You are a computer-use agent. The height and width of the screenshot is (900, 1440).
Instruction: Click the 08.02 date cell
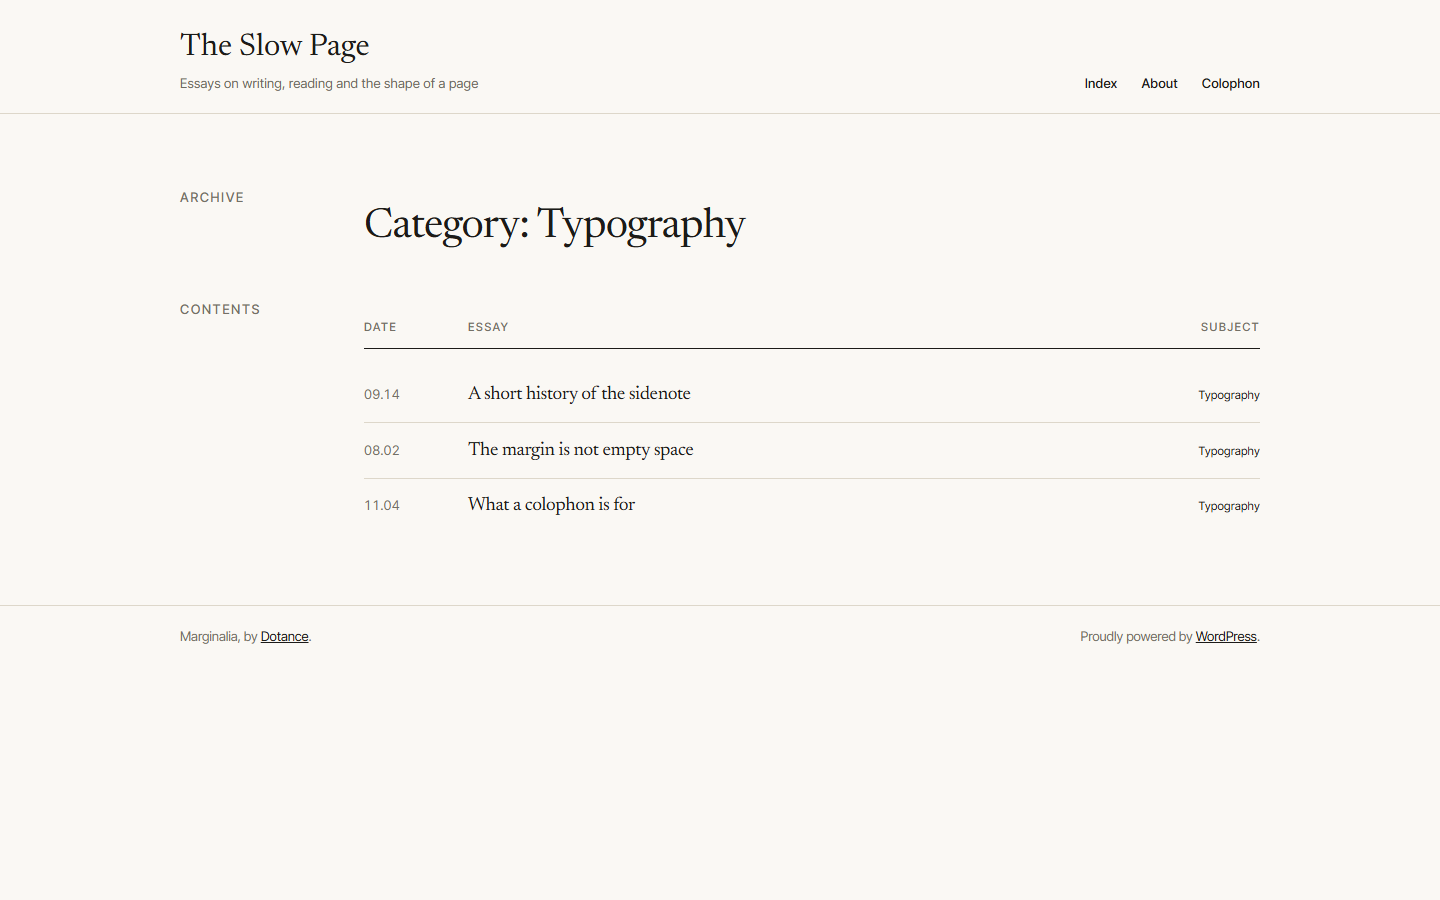tap(382, 451)
